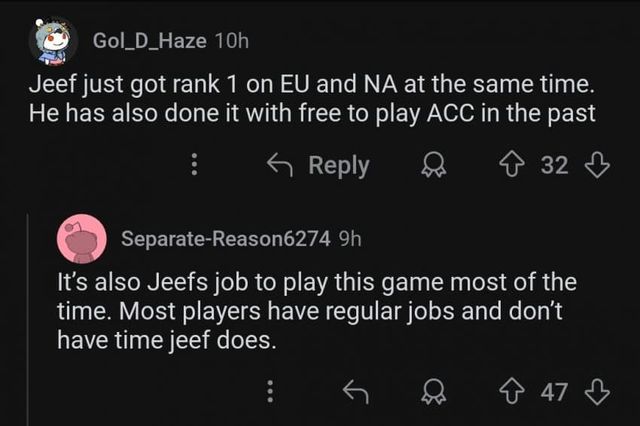This screenshot has height=426, width=640.
Task: Click the Separate-Reason6274 username
Action: pos(228,240)
